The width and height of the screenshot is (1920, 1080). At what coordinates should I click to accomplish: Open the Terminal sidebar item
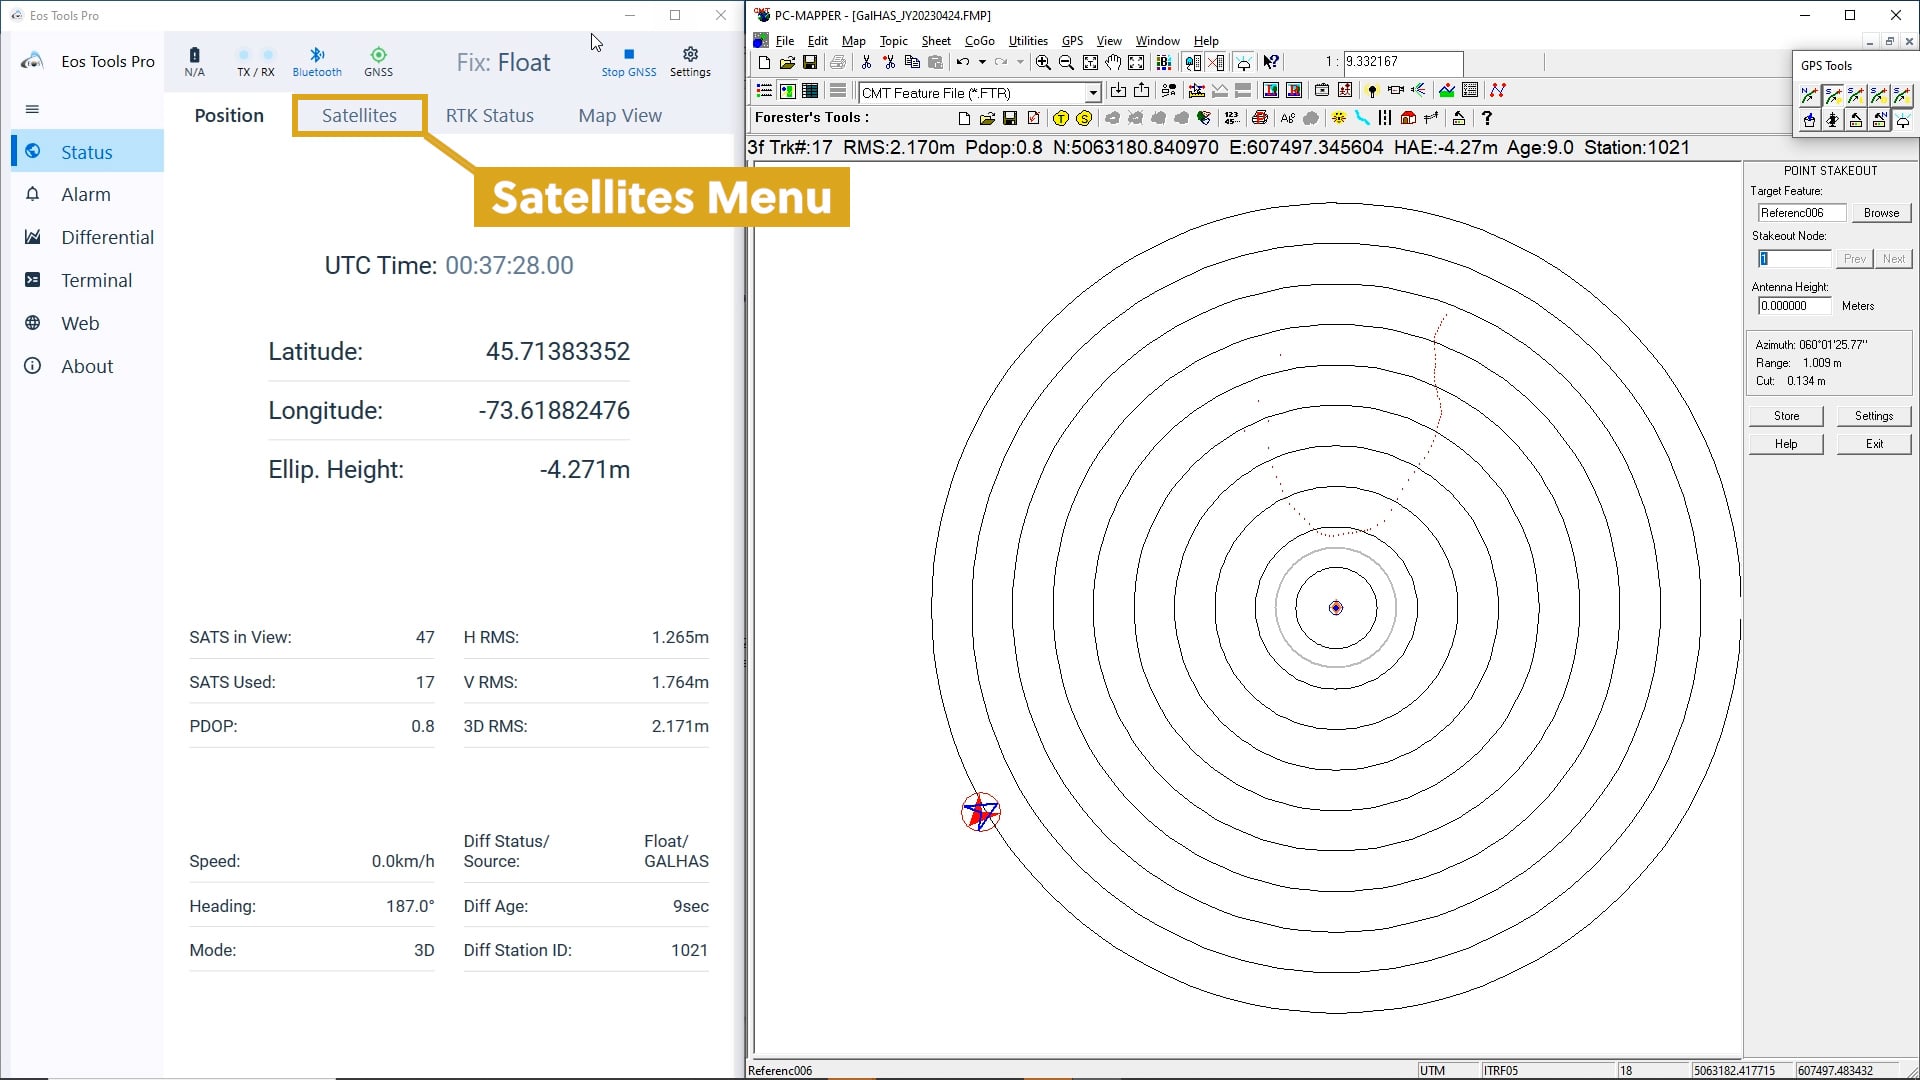coord(87,280)
